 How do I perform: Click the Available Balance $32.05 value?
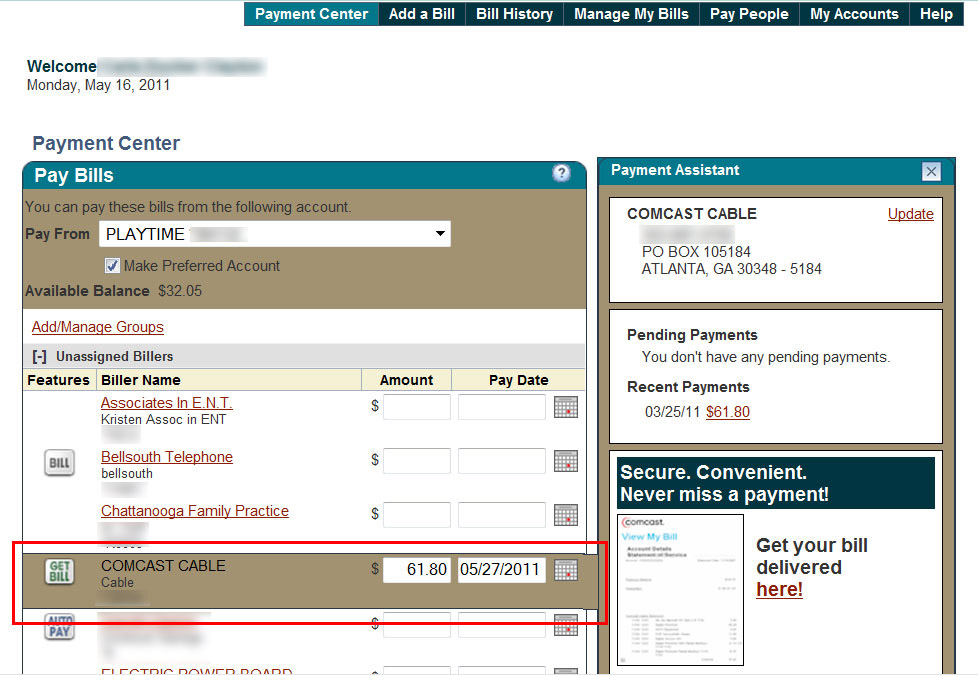coord(180,291)
